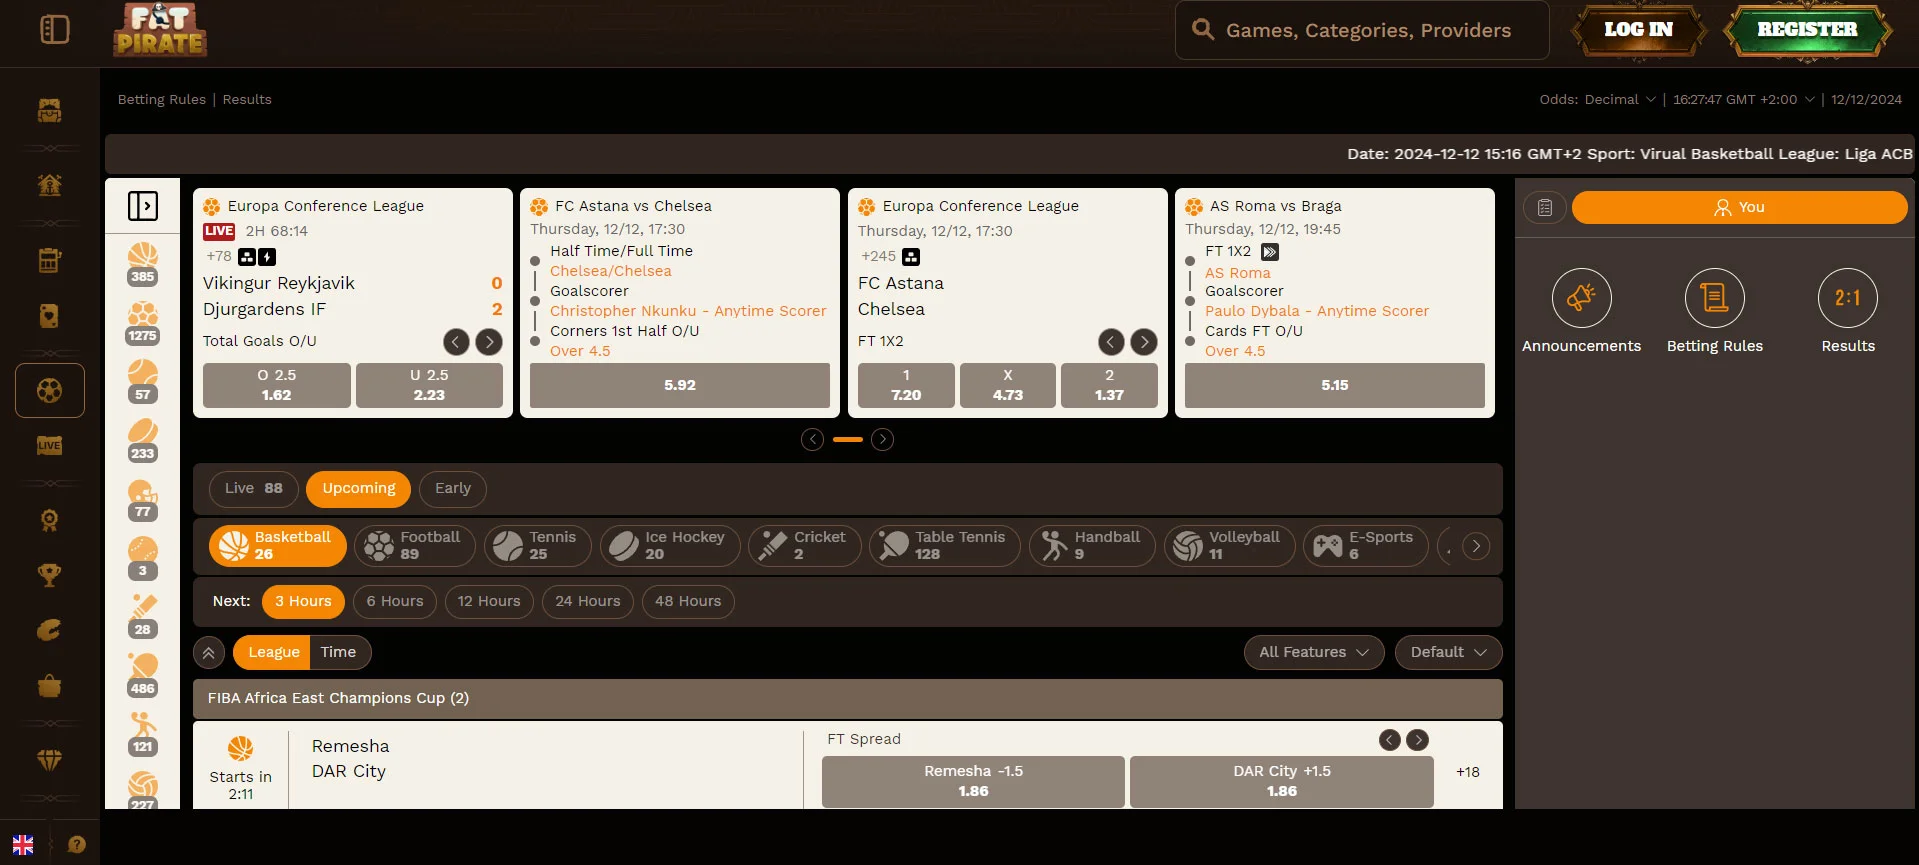Screen dimensions: 1919x865
Task: Open Betting Rules document icon
Action: (x=1714, y=298)
